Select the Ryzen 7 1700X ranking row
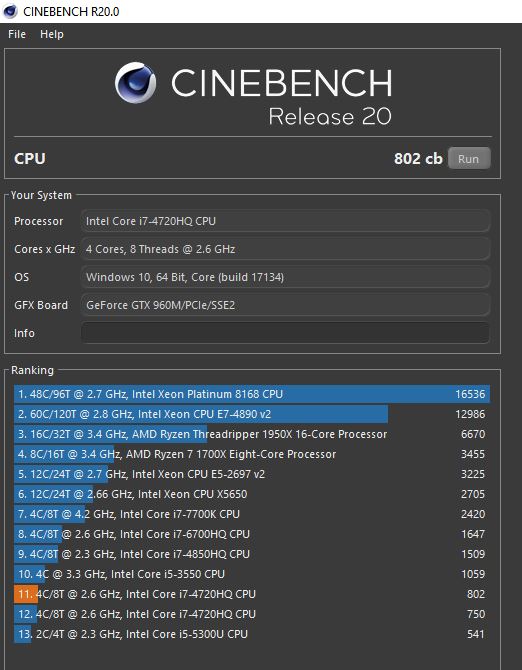Viewport: 522px width, 670px height. [252, 454]
